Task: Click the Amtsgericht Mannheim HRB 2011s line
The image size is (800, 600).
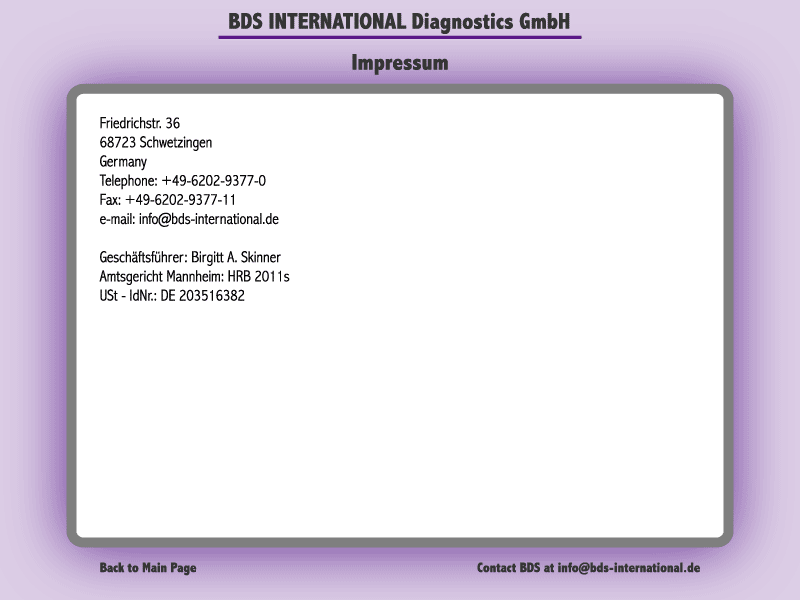Action: [194, 277]
